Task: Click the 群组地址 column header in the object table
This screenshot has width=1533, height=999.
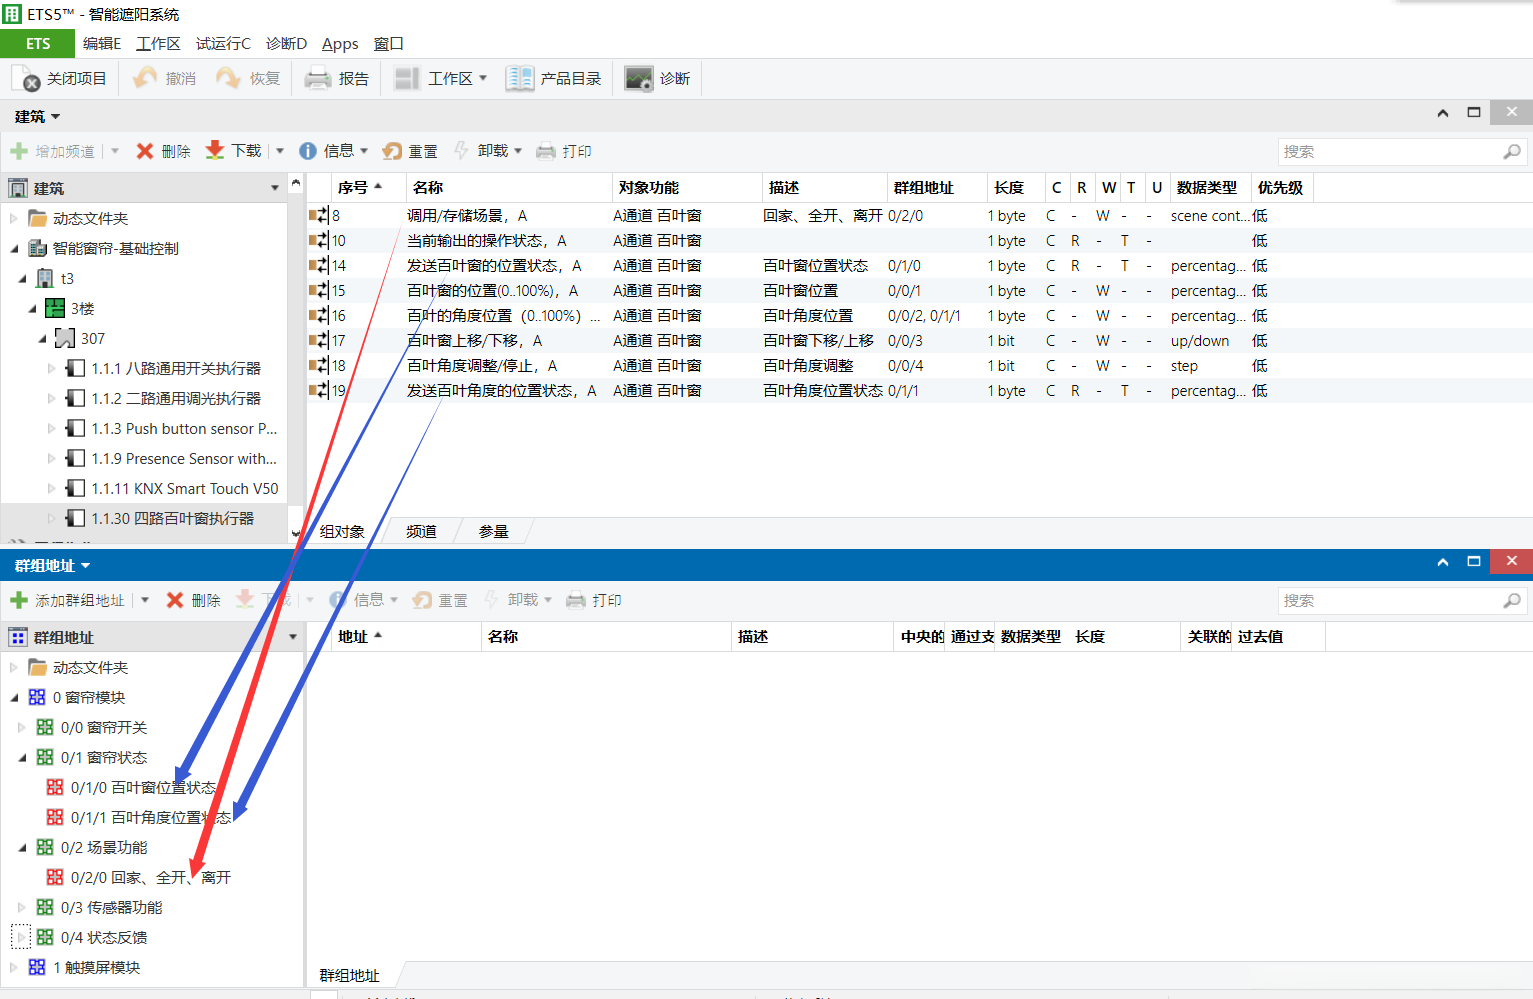Action: point(937,187)
